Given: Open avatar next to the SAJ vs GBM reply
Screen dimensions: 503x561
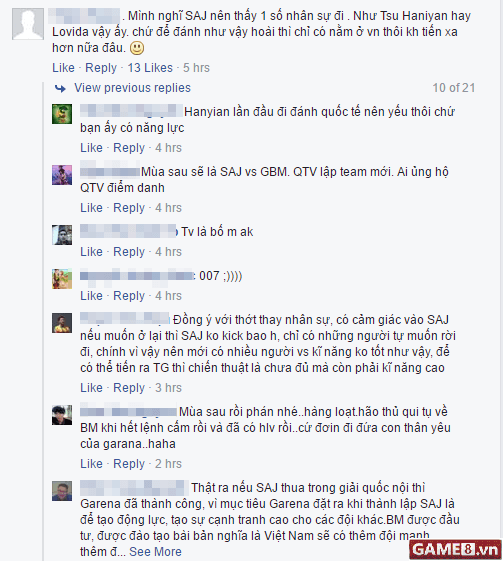Looking at the screenshot, I should pos(62,175).
